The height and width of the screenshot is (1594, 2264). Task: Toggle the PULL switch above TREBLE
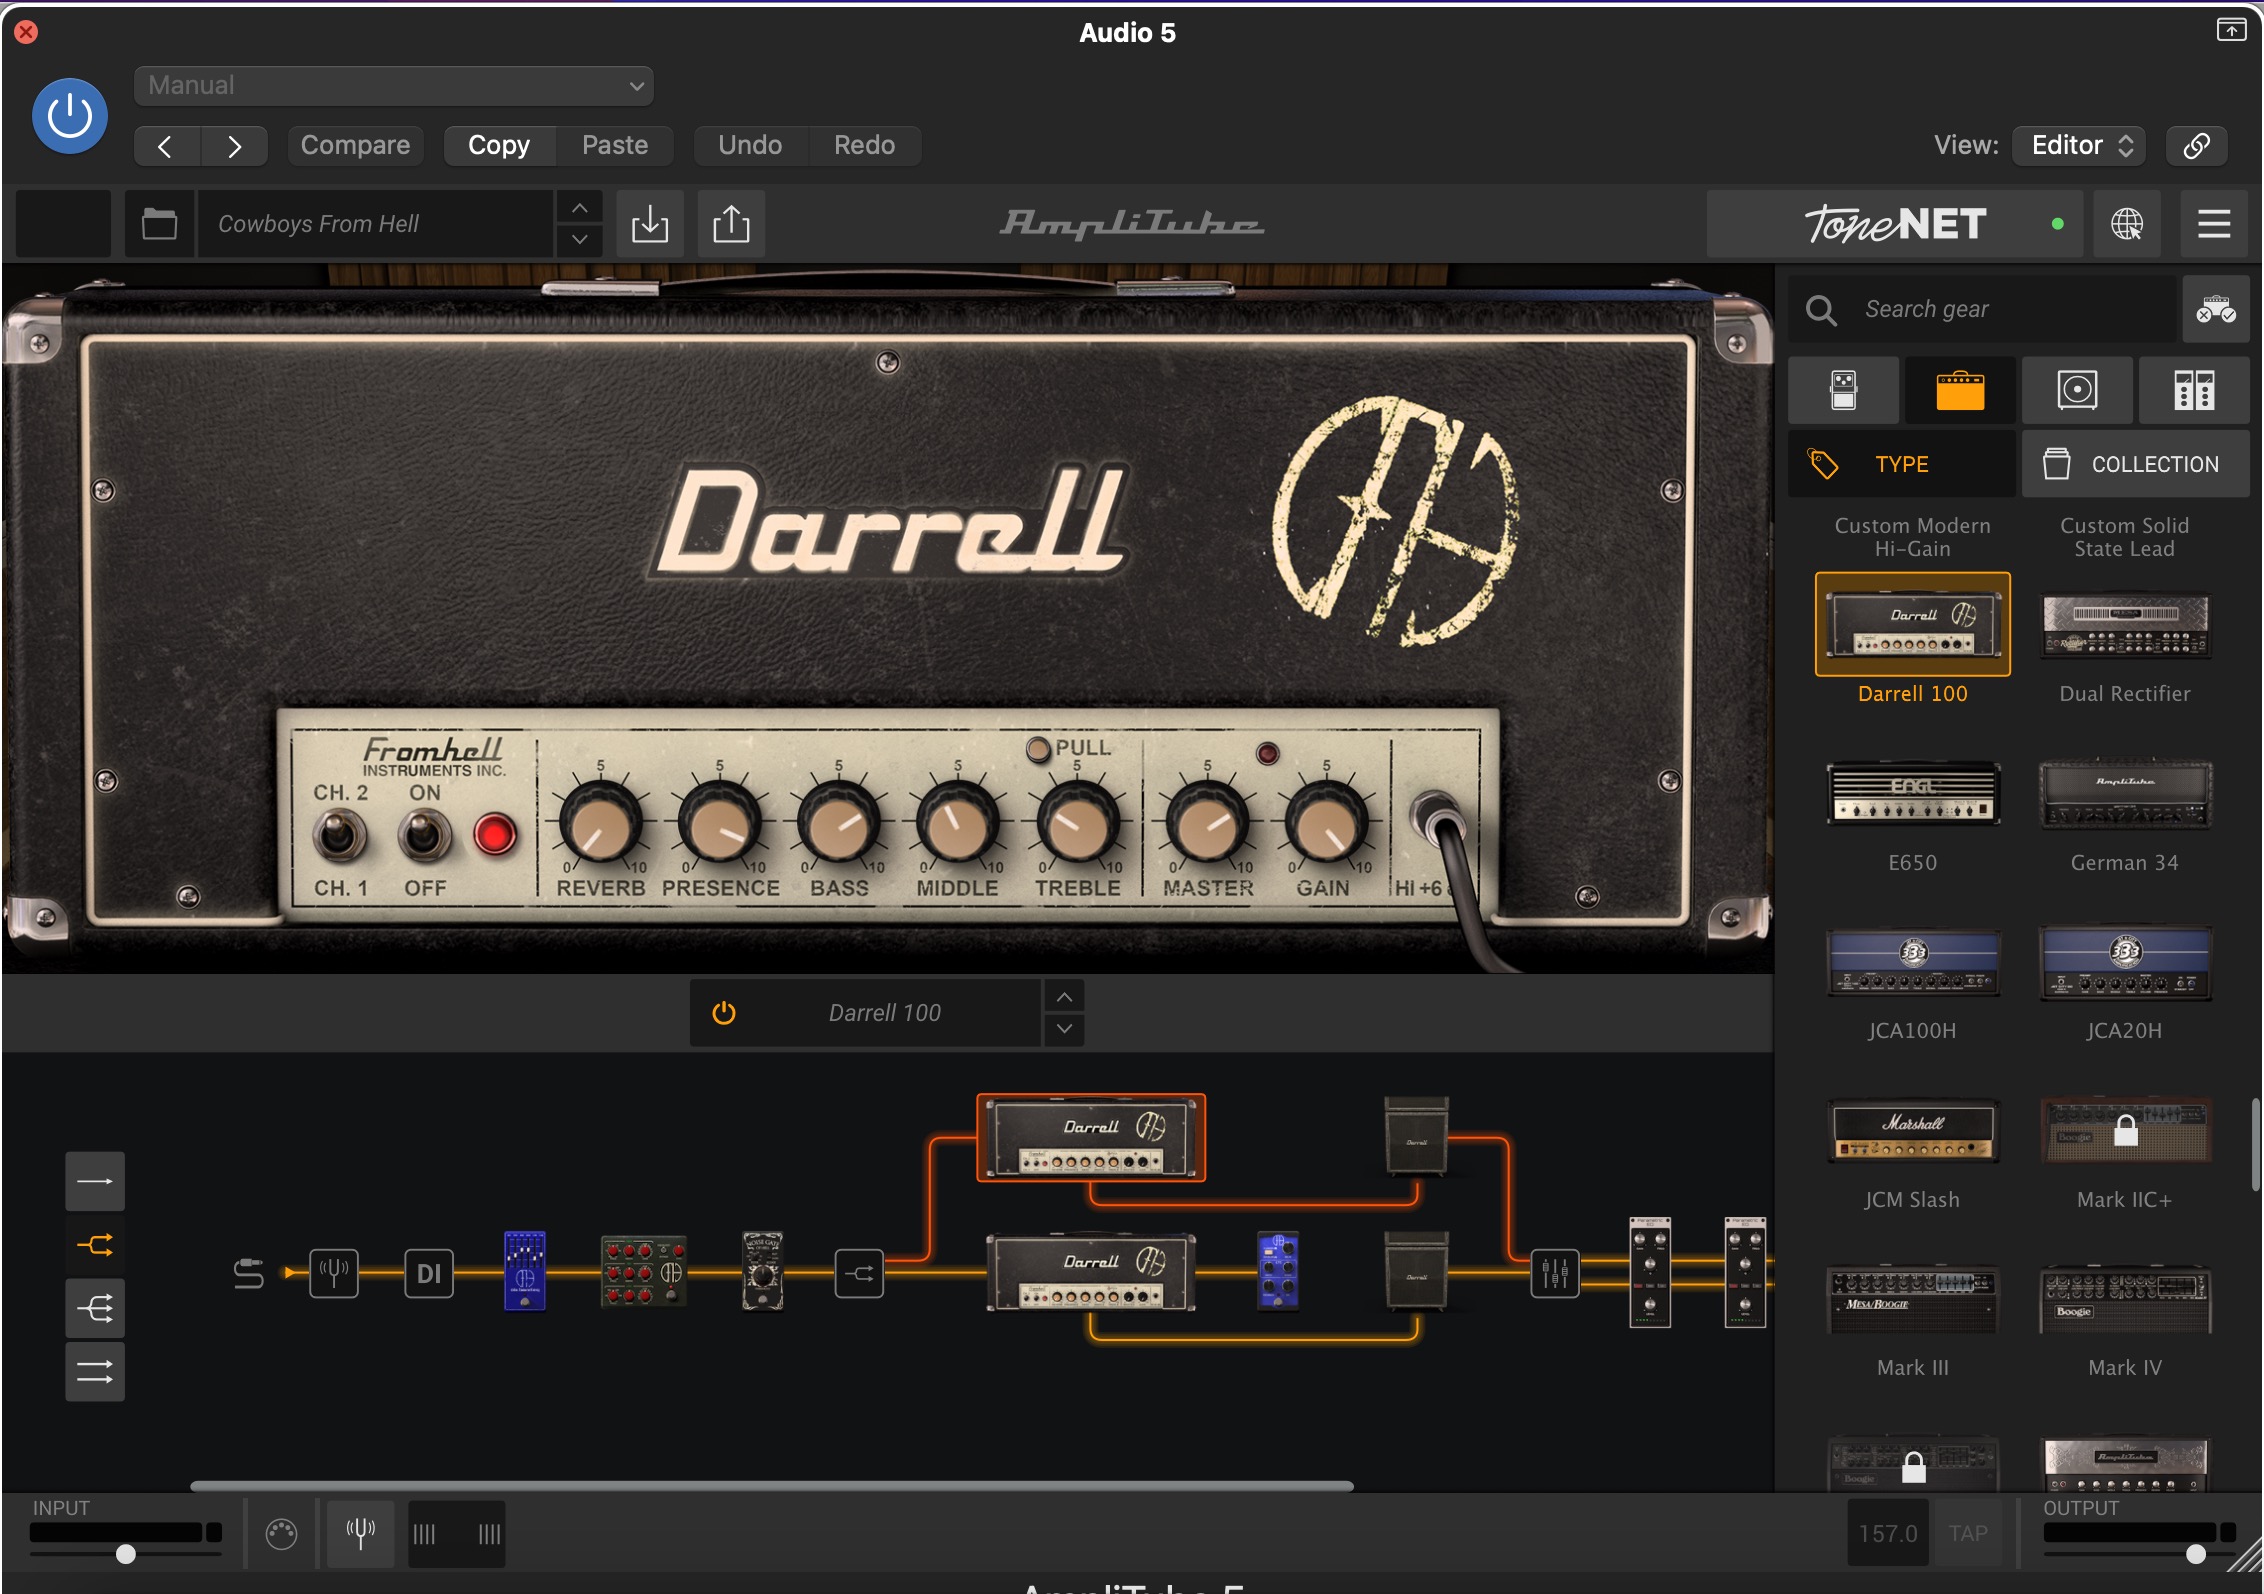(1039, 749)
